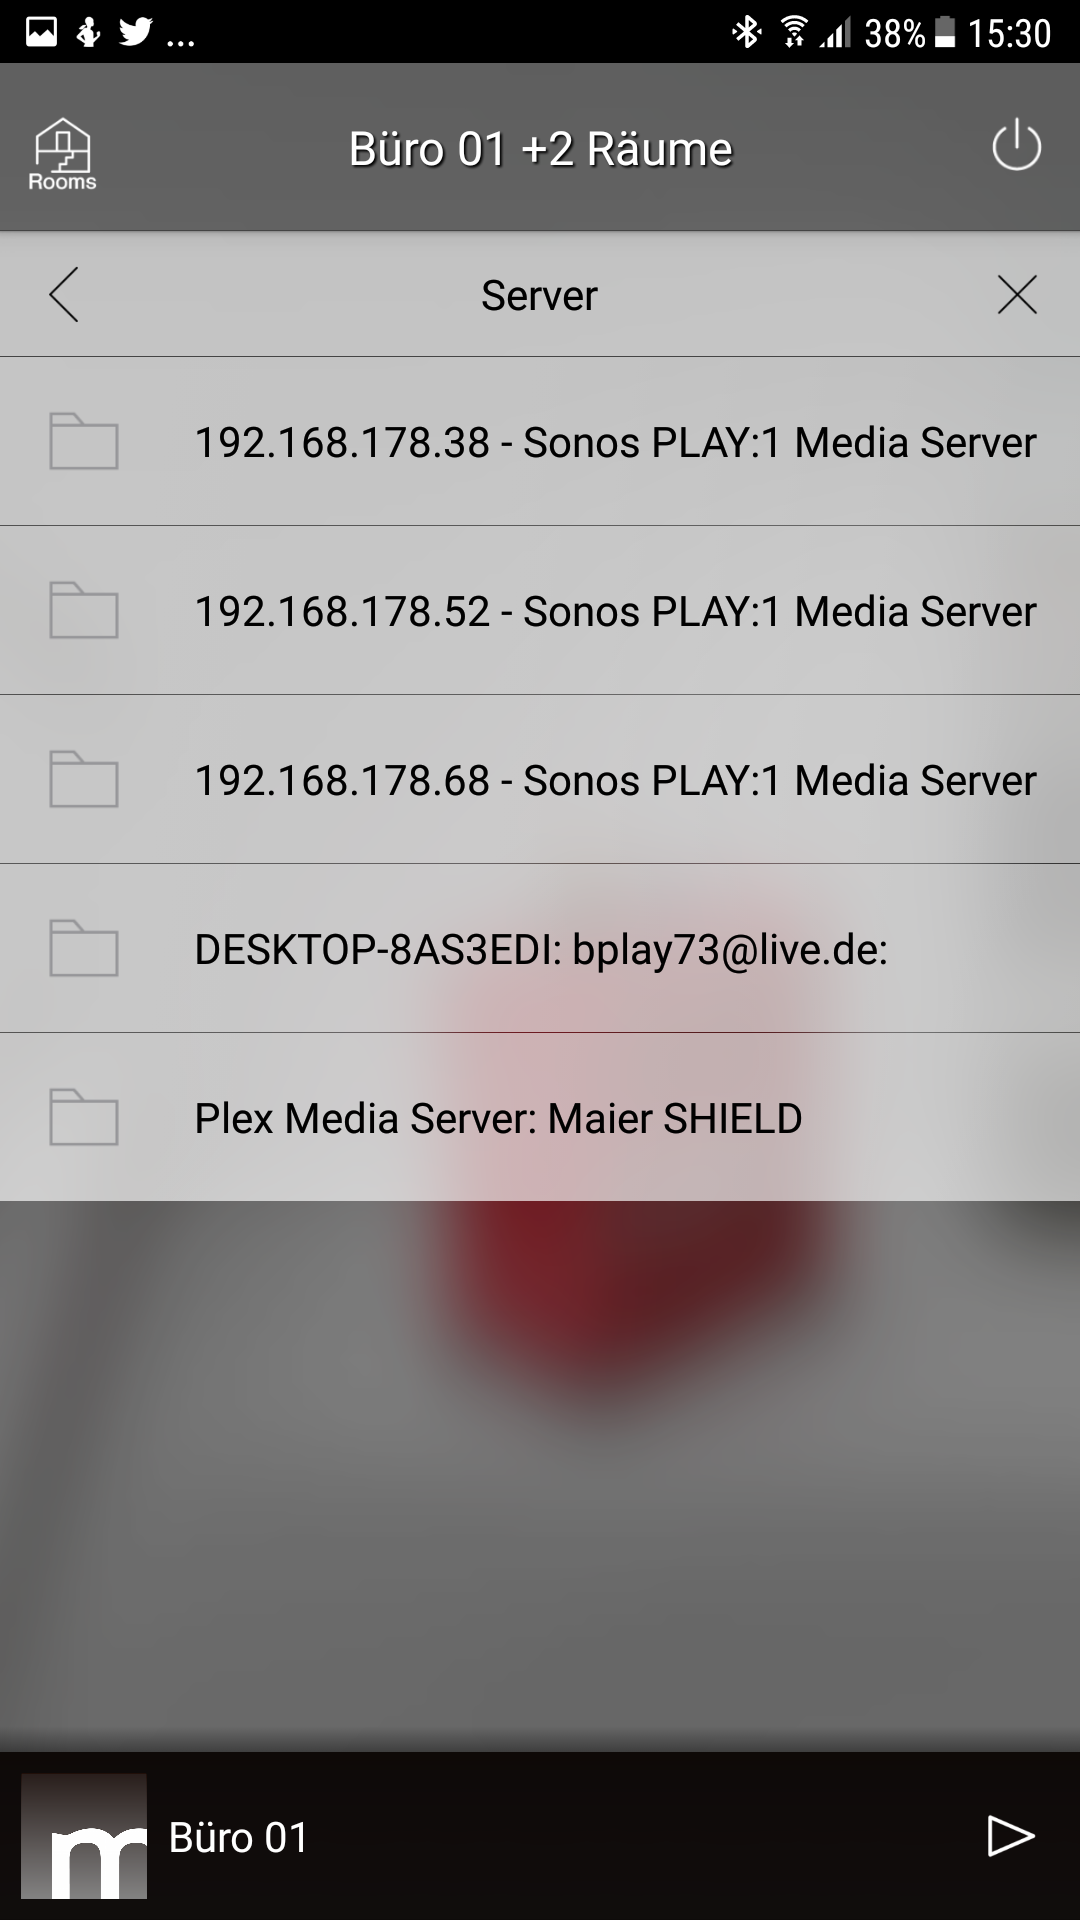Screen dimensions: 1080x1920
Task: Open the Rooms overview icon
Action: [x=62, y=153]
